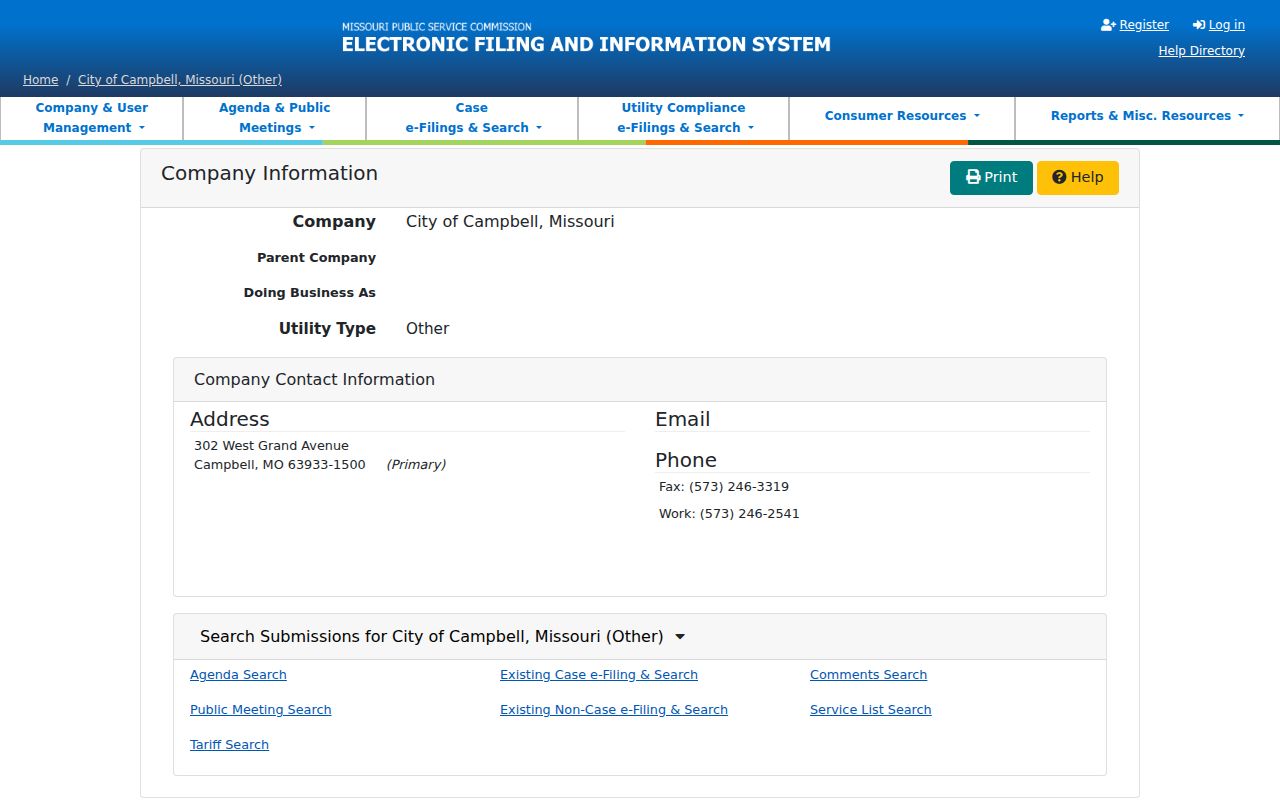Expand Utility Compliance e-Filings & Search menu
The width and height of the screenshot is (1280, 800).
(683, 118)
